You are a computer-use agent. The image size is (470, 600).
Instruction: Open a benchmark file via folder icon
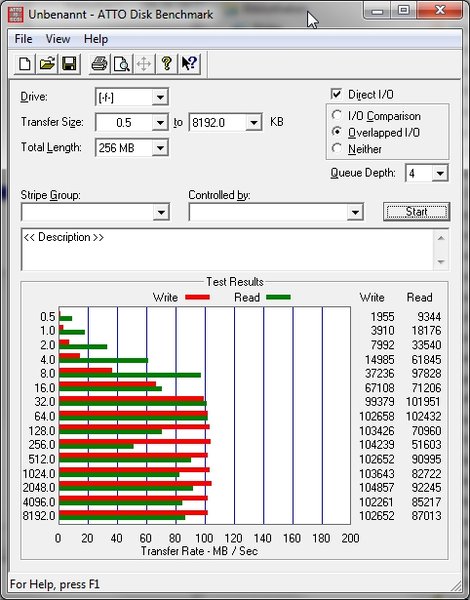point(47,64)
